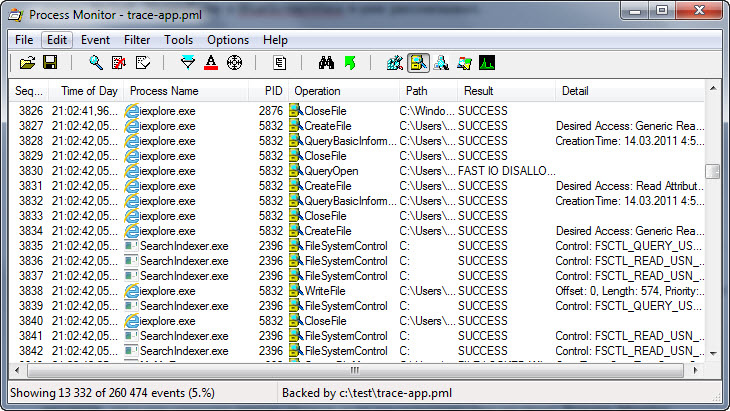Sort by Detail column header

[630, 91]
